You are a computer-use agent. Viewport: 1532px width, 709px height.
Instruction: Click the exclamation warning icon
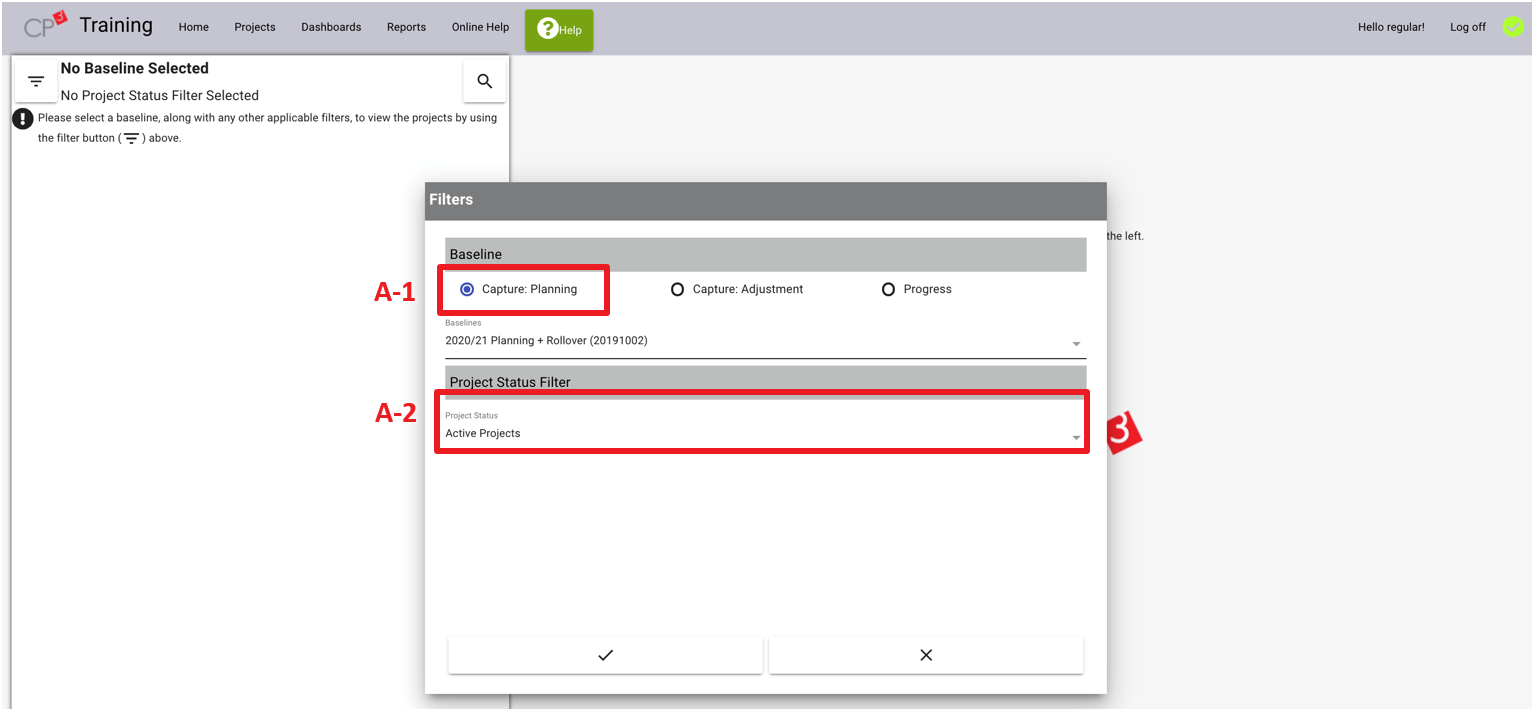[23, 119]
